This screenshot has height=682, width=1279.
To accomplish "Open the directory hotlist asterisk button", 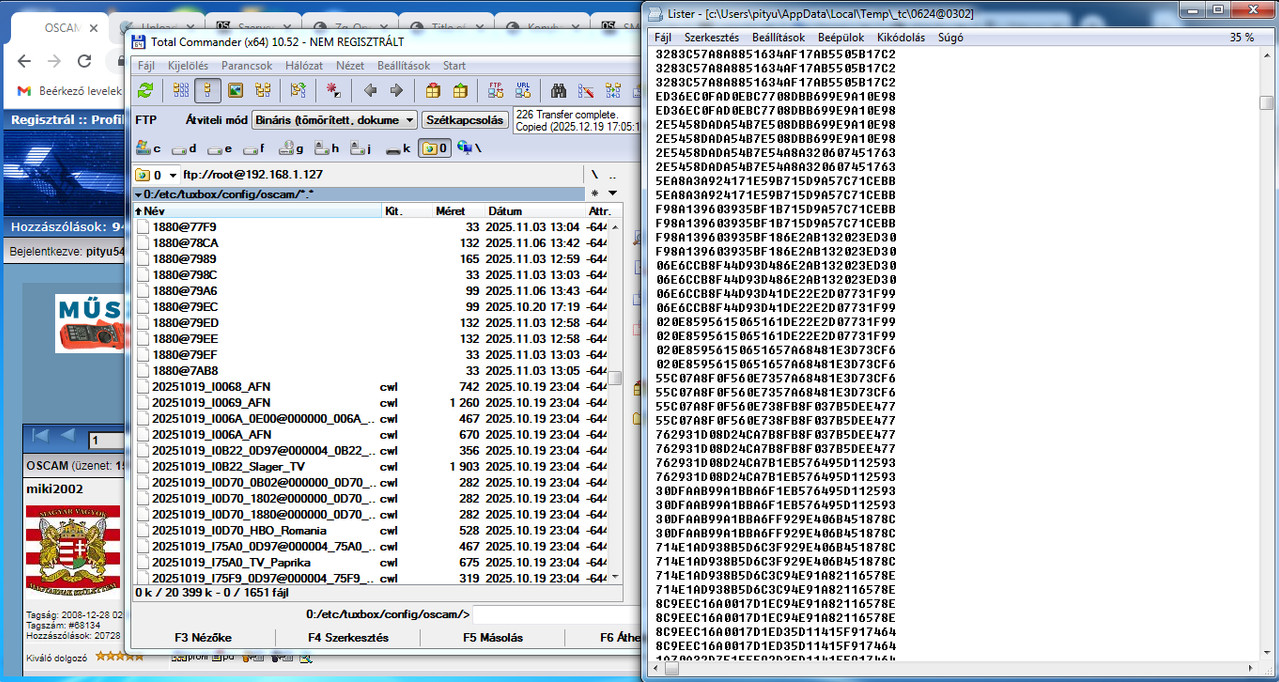I will (x=596, y=193).
